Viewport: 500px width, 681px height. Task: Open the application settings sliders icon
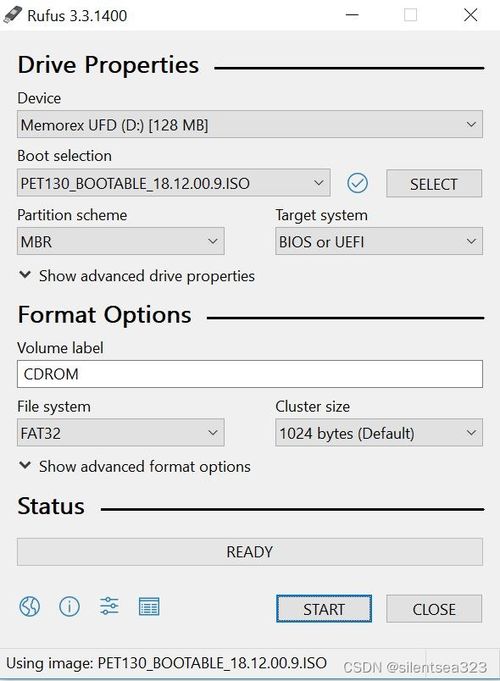pyautogui.click(x=109, y=606)
